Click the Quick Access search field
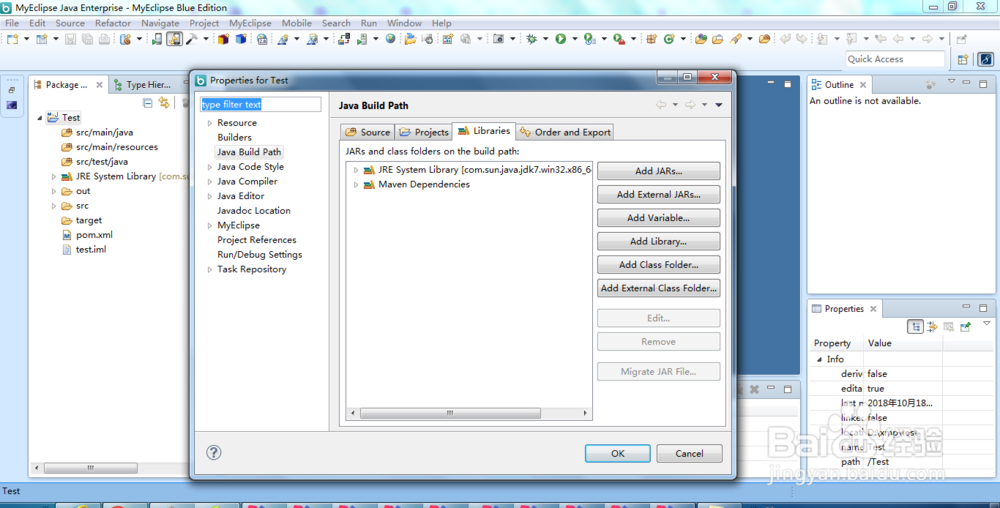Image resolution: width=1000 pixels, height=508 pixels. (895, 59)
